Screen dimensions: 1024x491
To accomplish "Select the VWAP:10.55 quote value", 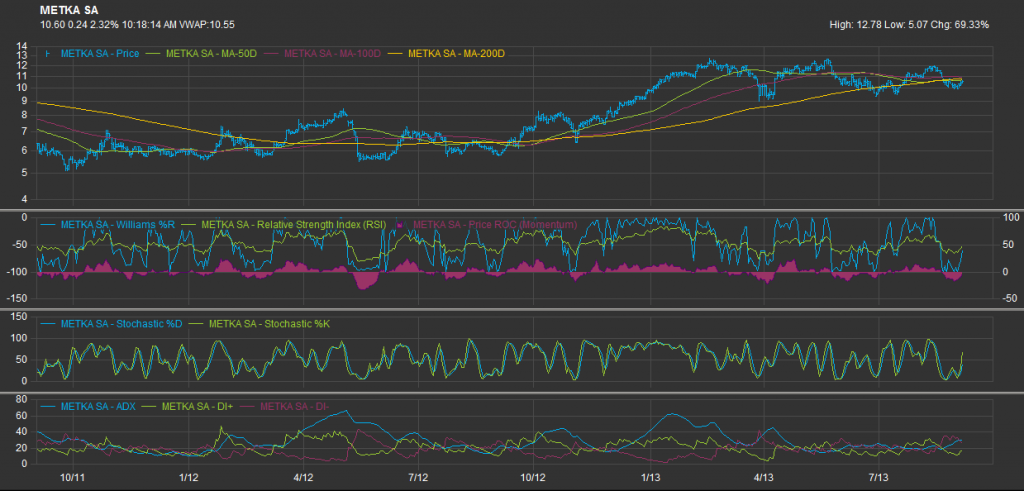I will (x=206, y=25).
